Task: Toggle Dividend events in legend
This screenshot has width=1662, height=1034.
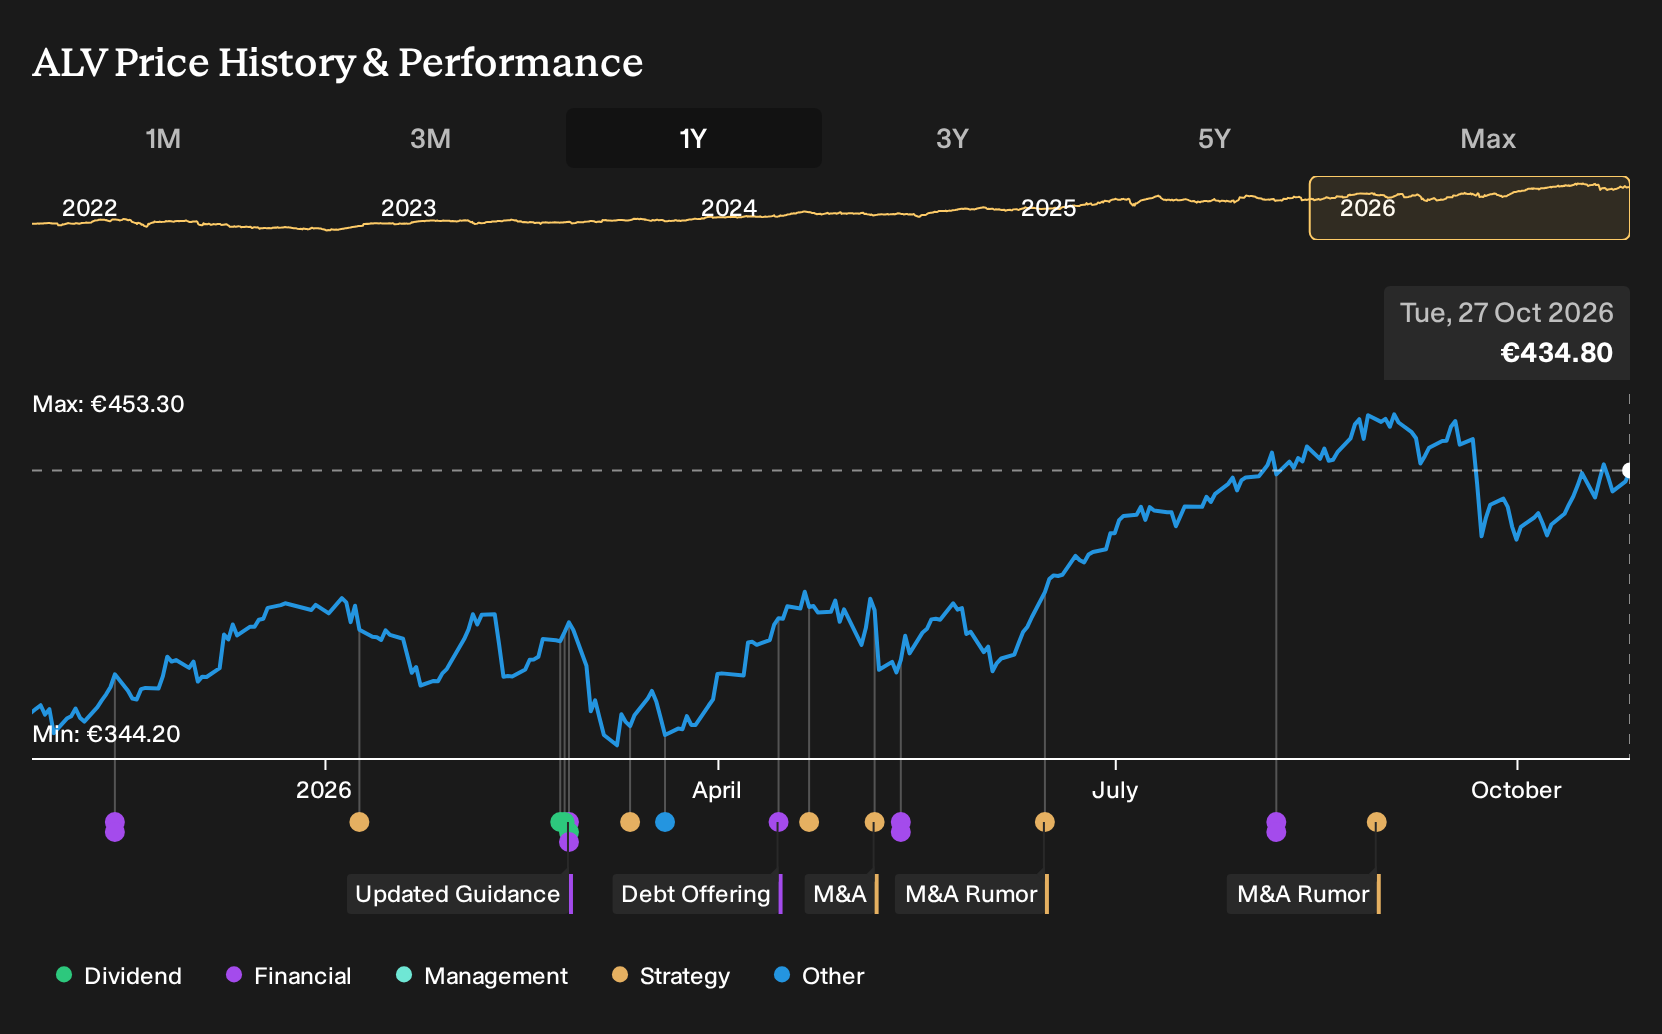Action: [119, 976]
